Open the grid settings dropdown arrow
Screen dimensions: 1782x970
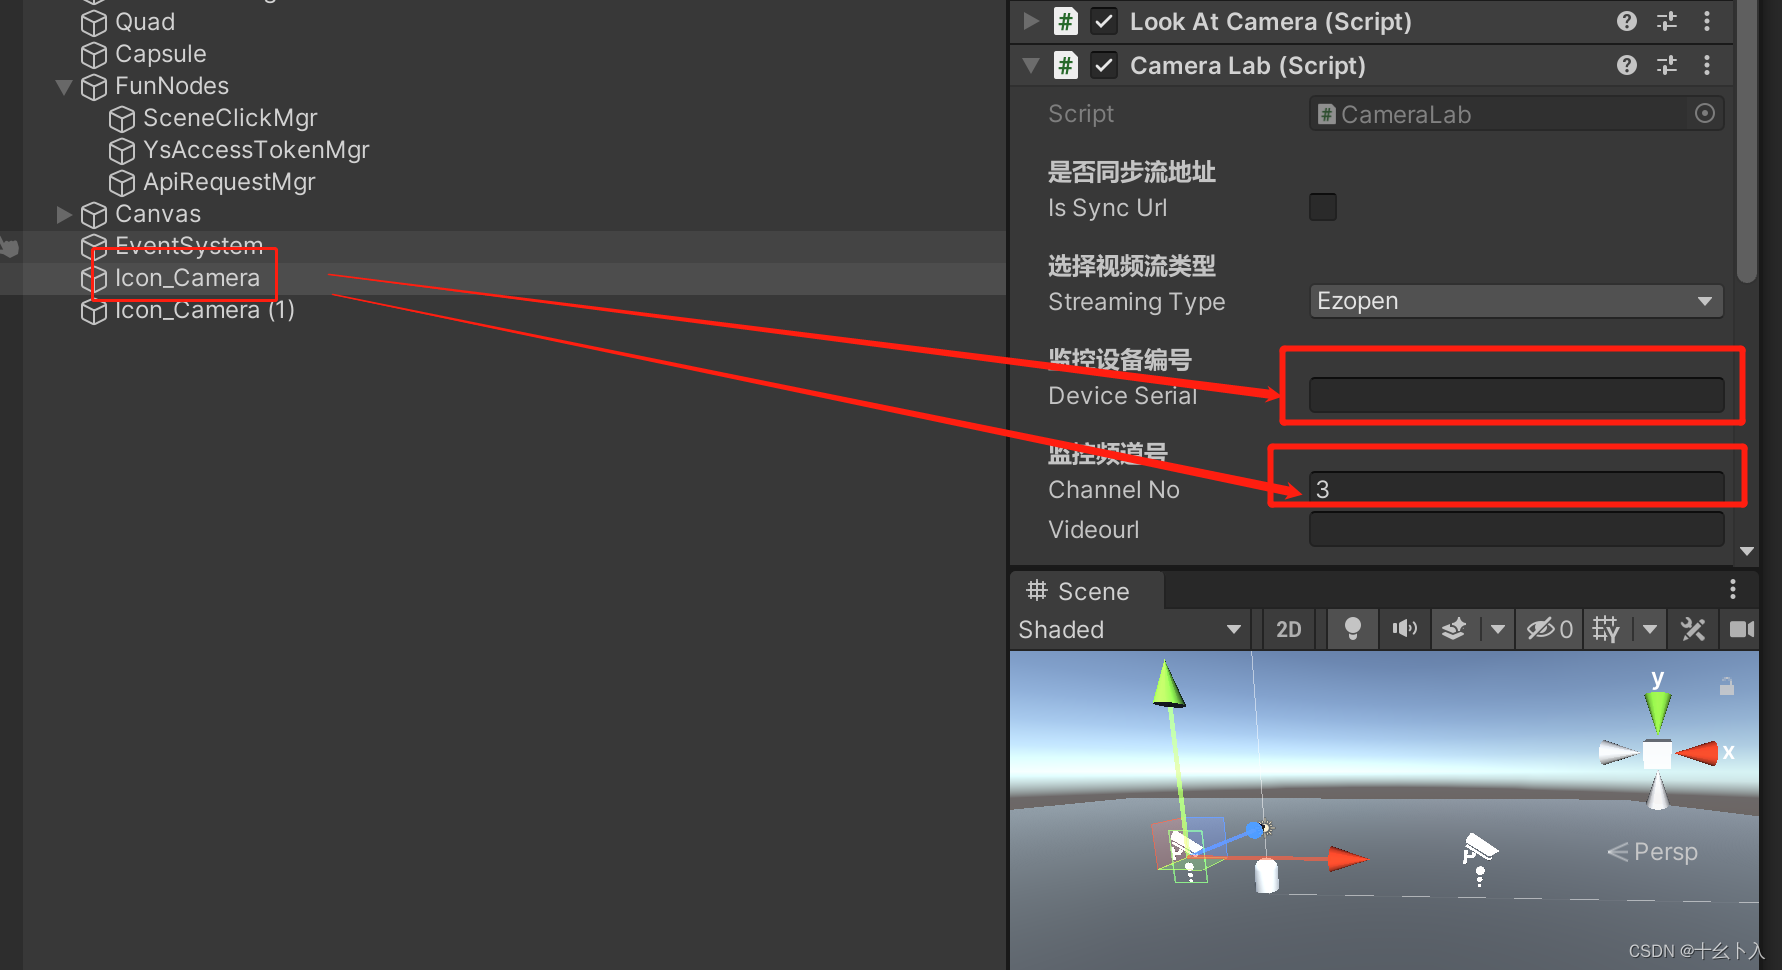coord(1650,629)
